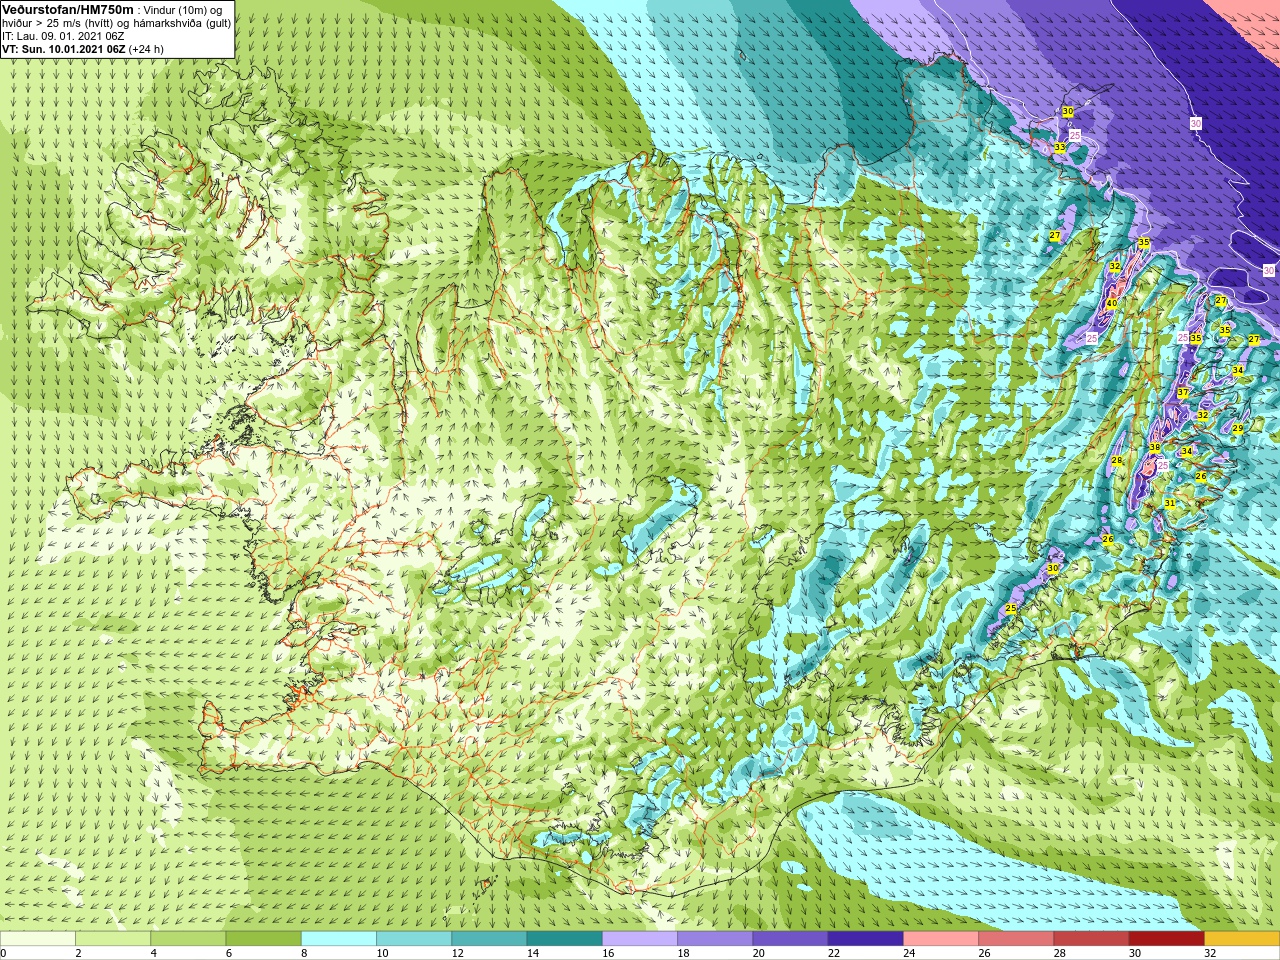Select the 18–20 m/s purple legend swatch
Viewport: 1280px width, 960px height.
[x=715, y=939]
